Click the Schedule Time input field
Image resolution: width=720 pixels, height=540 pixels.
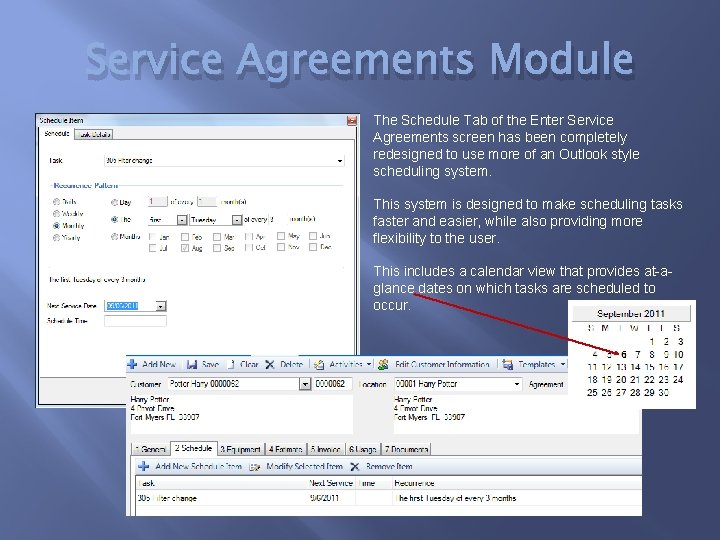[x=135, y=321]
